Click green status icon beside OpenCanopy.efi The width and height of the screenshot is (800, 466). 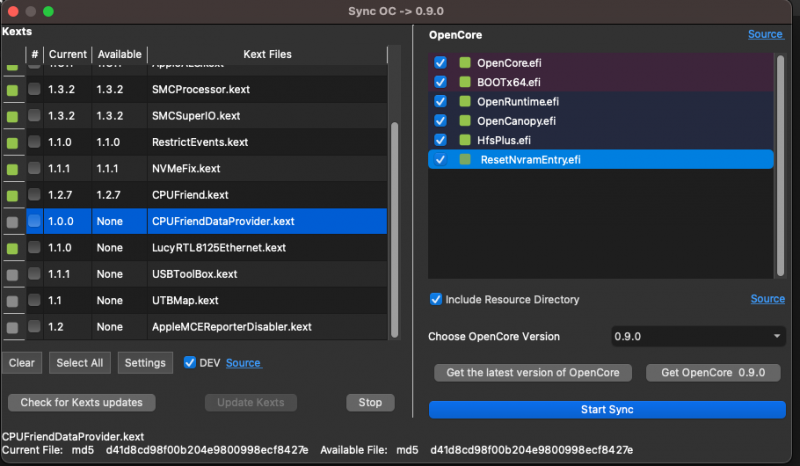[x=465, y=121]
